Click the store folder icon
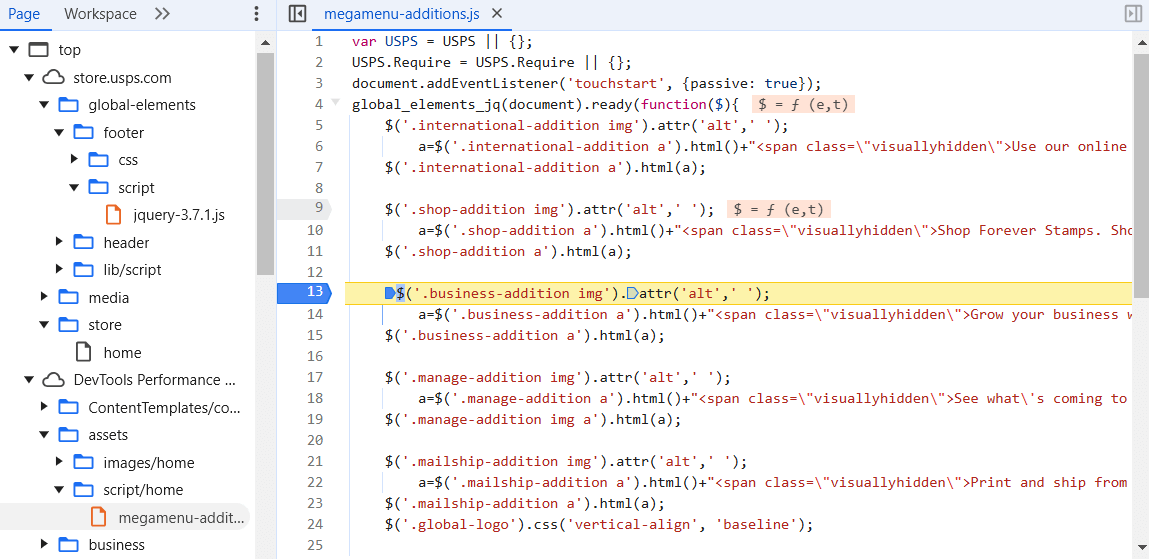 pyautogui.click(x=68, y=325)
